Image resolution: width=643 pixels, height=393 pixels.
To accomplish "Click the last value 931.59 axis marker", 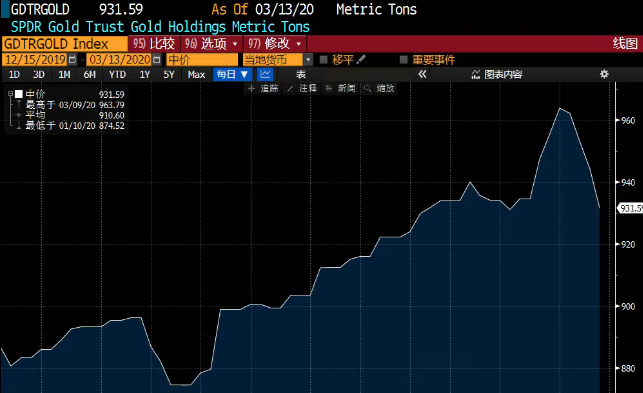I will (x=630, y=208).
